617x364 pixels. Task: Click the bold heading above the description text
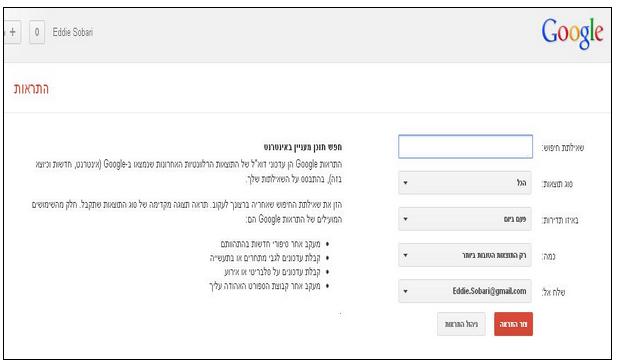coord(303,147)
